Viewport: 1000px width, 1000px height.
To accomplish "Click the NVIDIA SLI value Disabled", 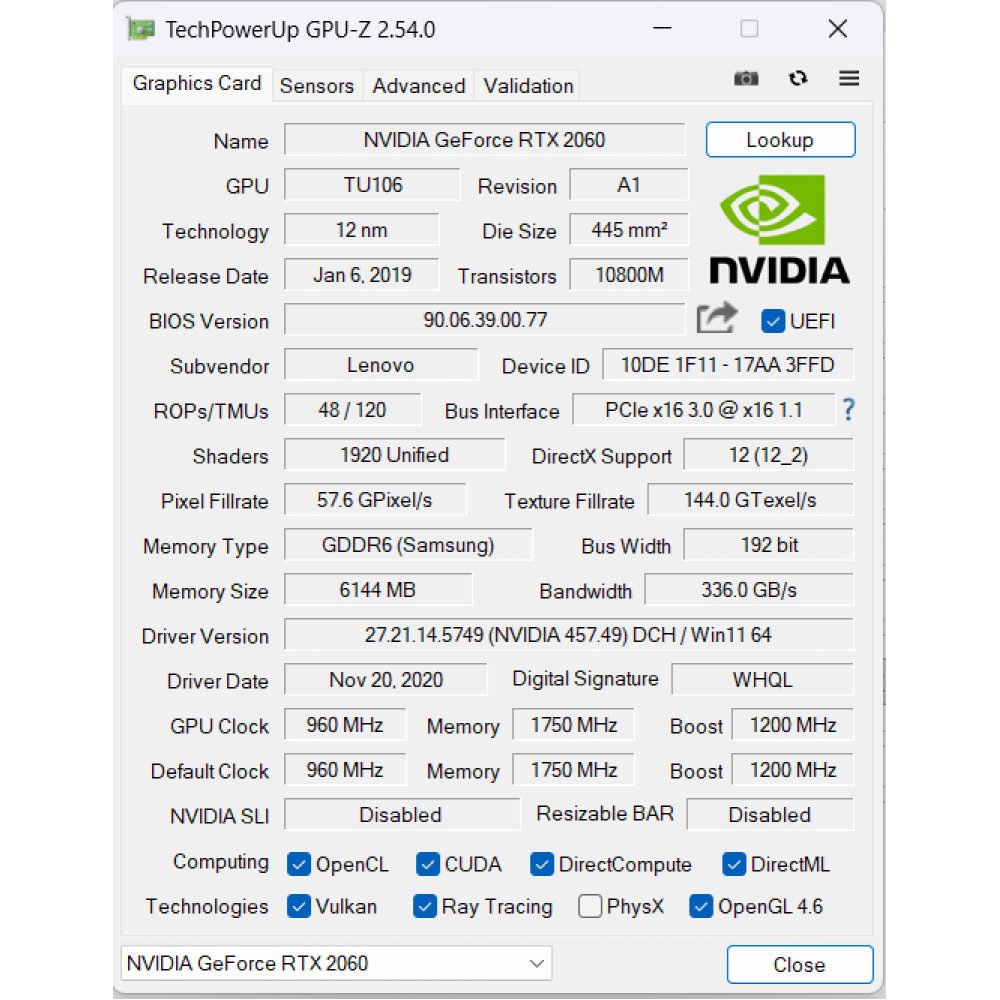I will [x=402, y=815].
